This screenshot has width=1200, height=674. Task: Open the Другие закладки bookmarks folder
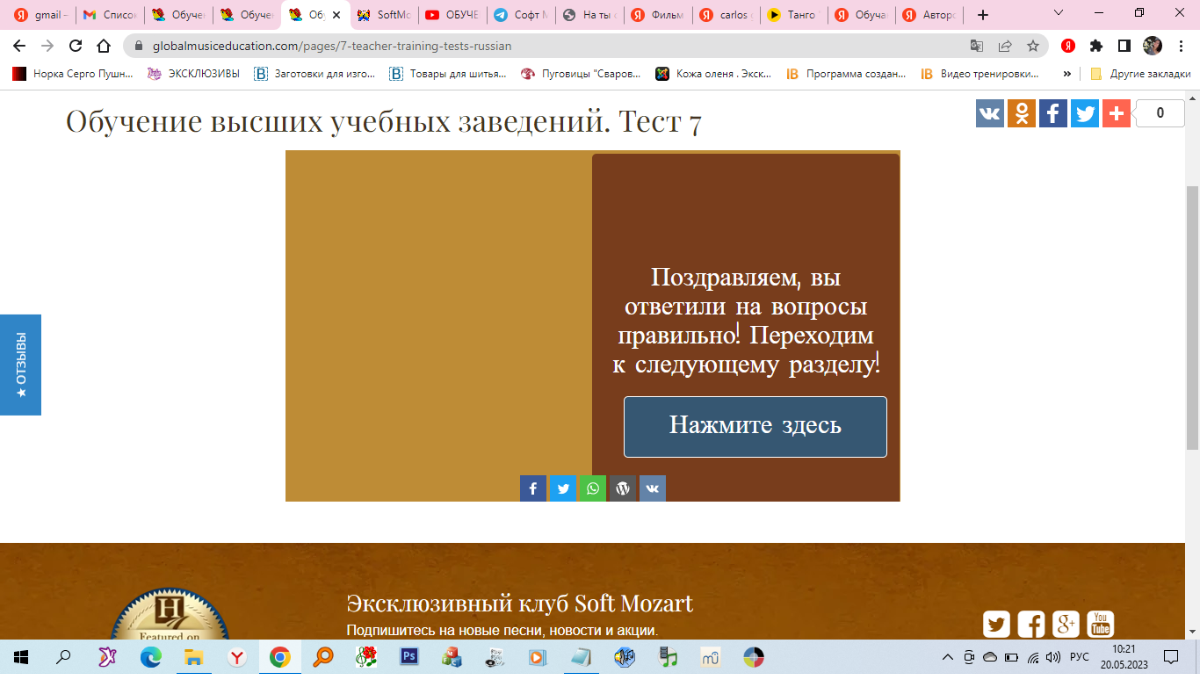tap(1140, 74)
